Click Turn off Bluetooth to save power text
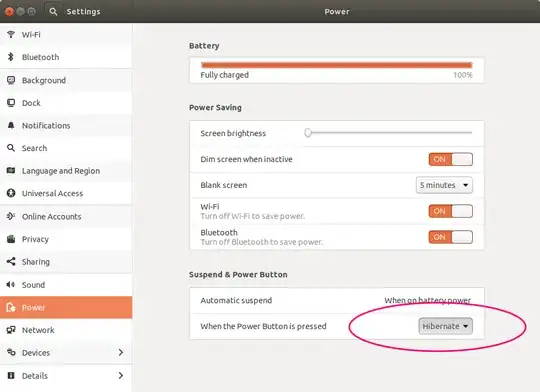Screen dimensions: 540x392 262,242
